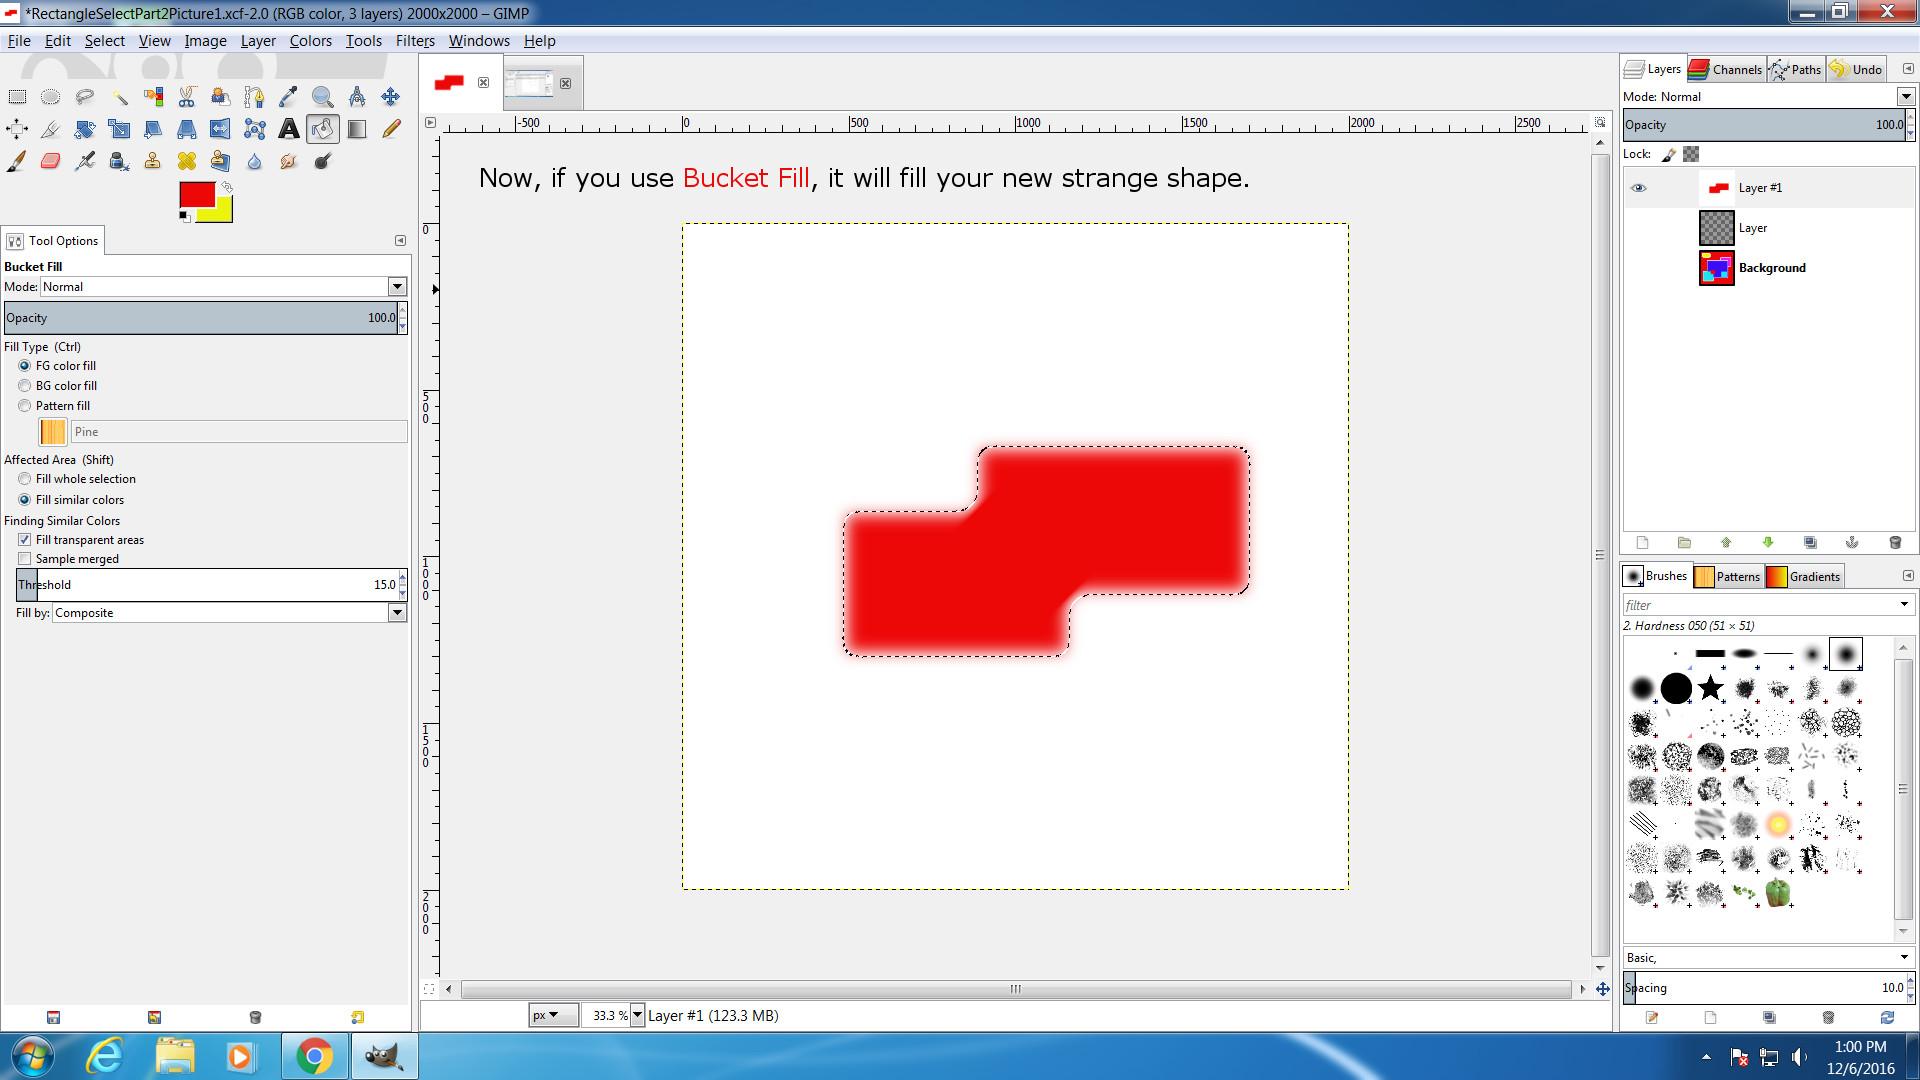Hide Layer #1 using eye icon

pyautogui.click(x=1638, y=188)
